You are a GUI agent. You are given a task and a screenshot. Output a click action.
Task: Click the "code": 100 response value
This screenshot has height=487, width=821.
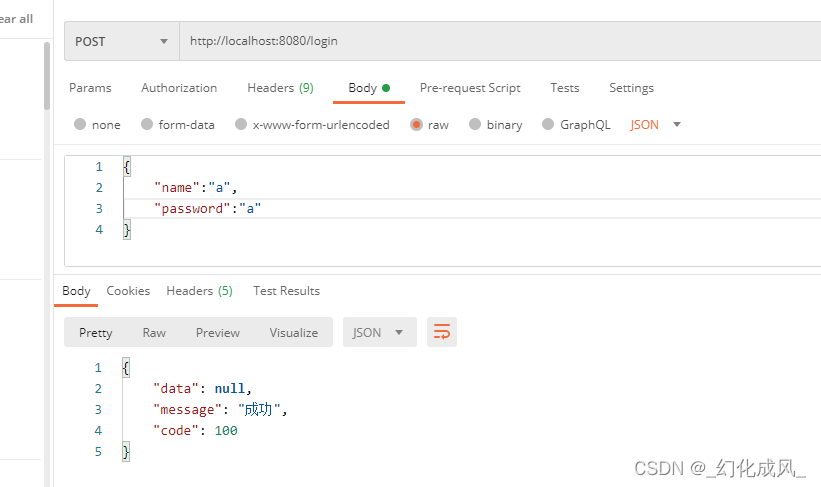226,430
